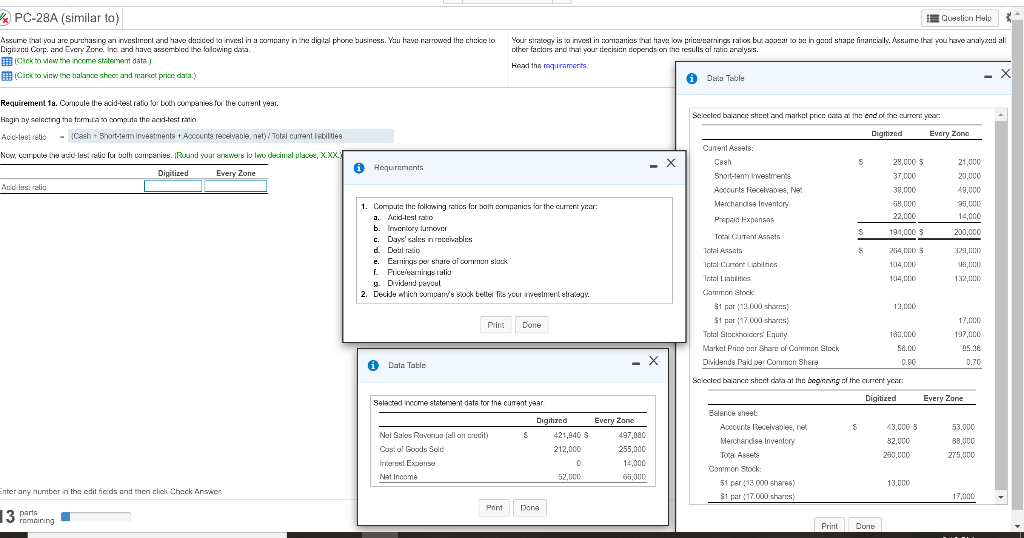This screenshot has height=538, width=1024.
Task: Click the Total Stockholders' Equity row label
Action: tap(744, 335)
